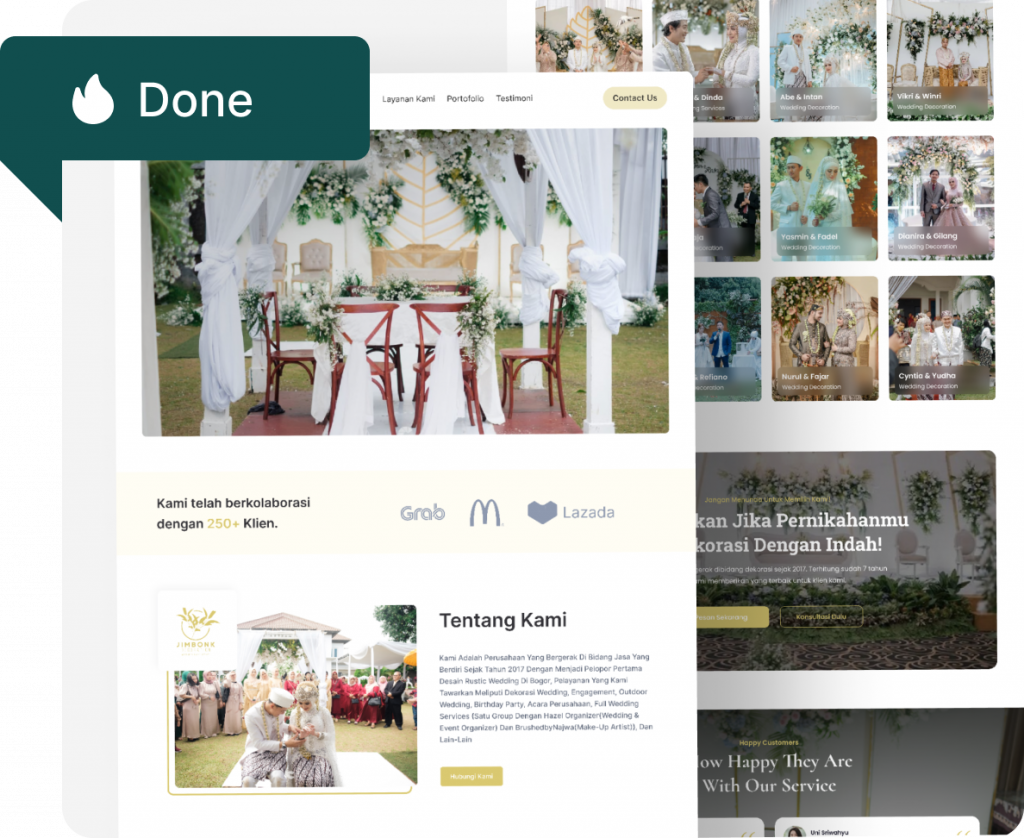1024x838 pixels.
Task: Open the Layanan Kami menu item
Action: [408, 98]
